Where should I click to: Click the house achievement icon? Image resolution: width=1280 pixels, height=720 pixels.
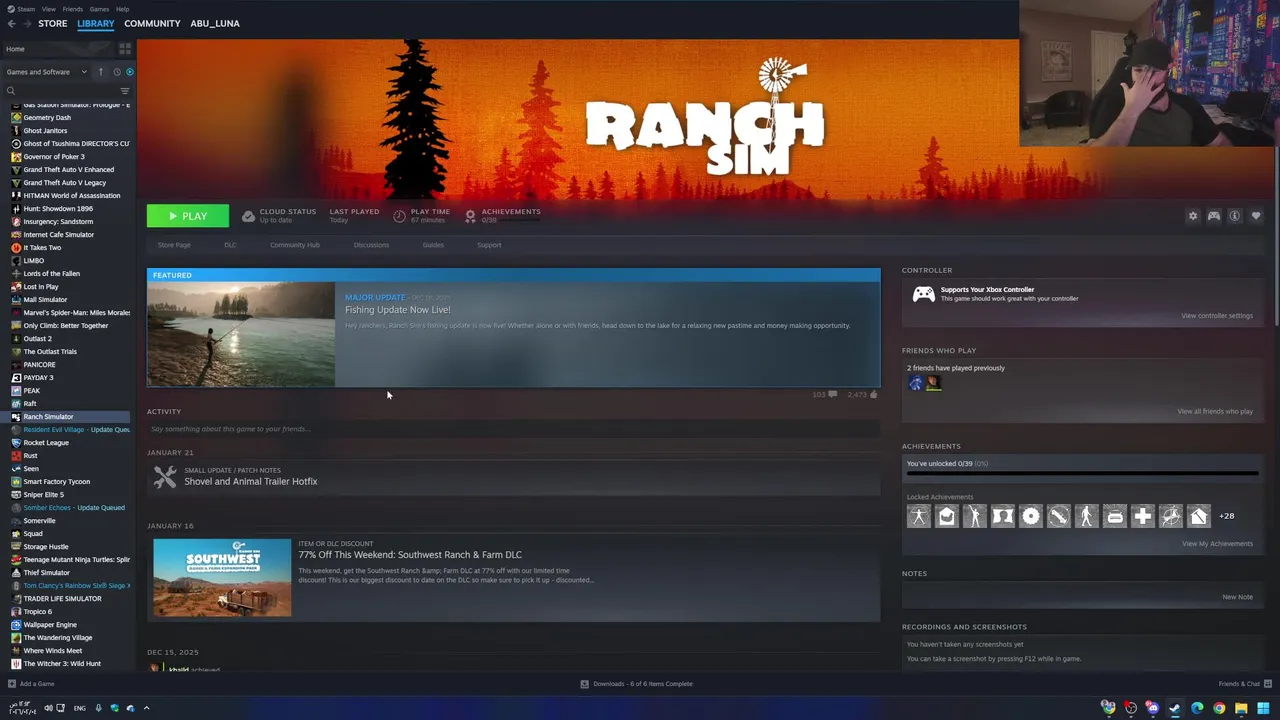click(x=1199, y=516)
